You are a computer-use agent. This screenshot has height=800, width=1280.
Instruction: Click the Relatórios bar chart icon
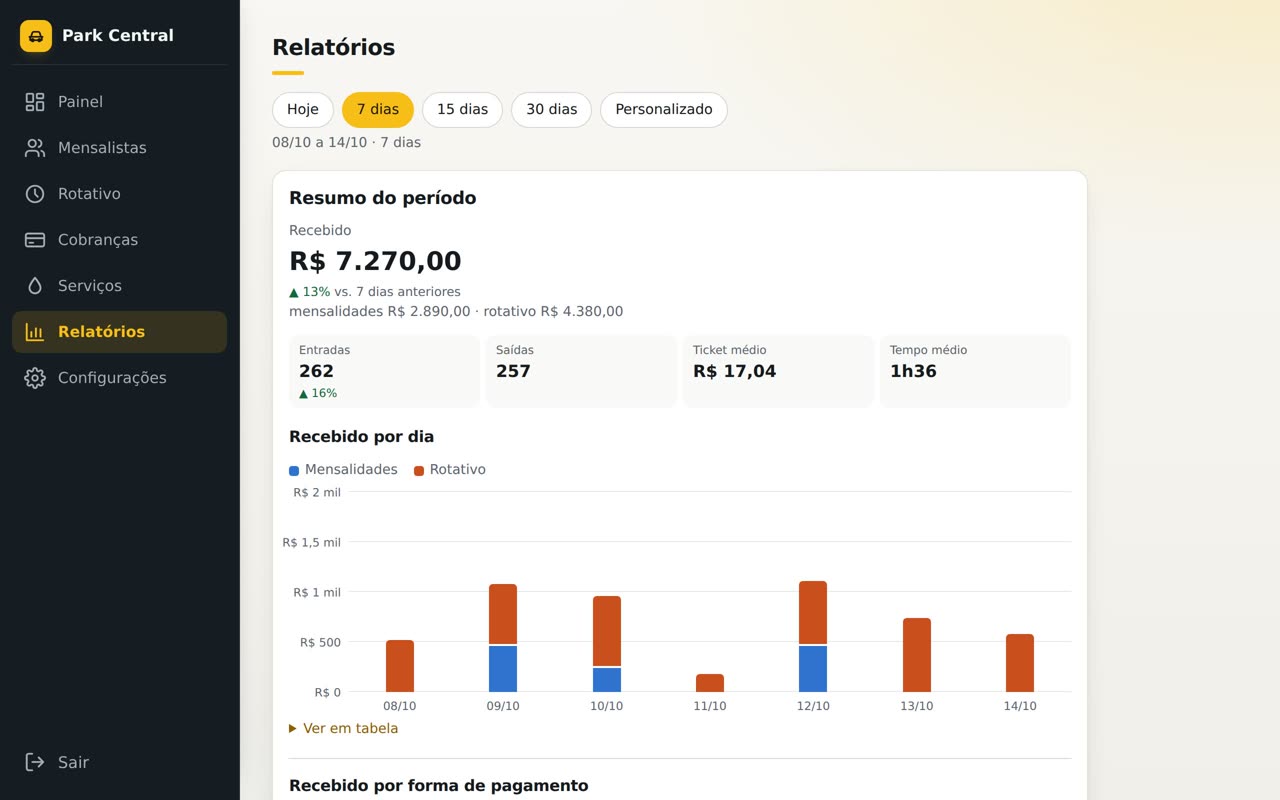(x=35, y=332)
